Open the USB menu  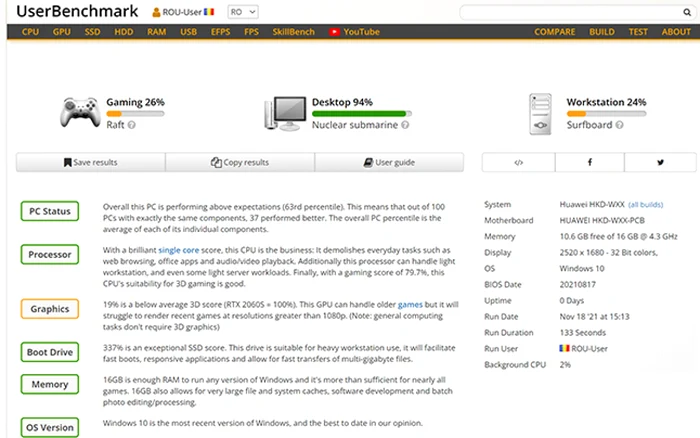(x=188, y=32)
